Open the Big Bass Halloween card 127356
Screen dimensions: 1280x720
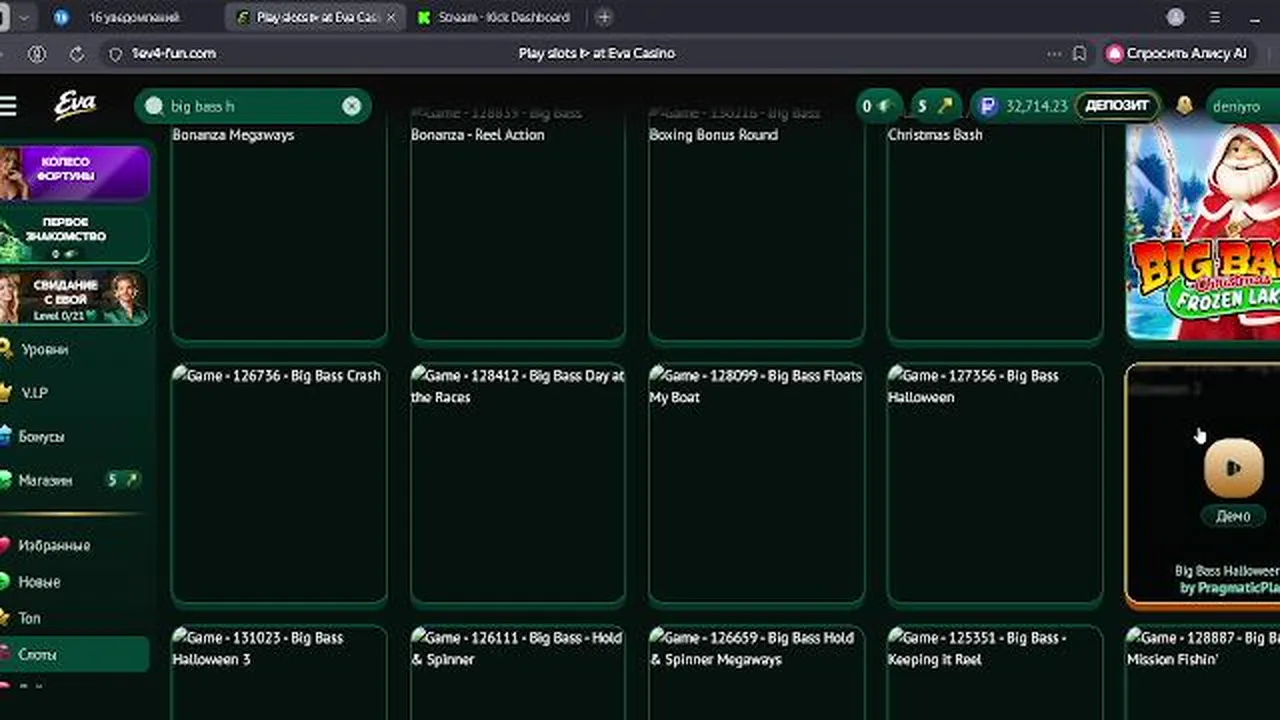click(995, 485)
